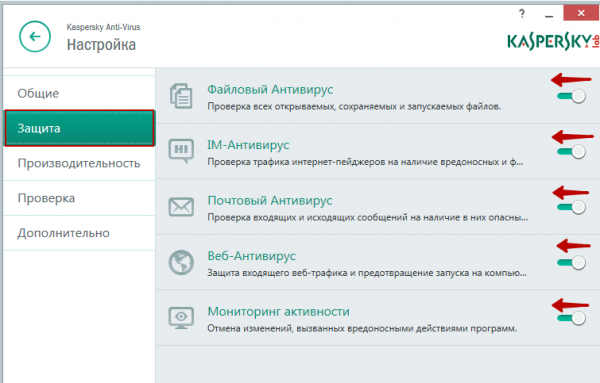Open Веб-Антивирус settings link
The image size is (600, 383).
(251, 256)
